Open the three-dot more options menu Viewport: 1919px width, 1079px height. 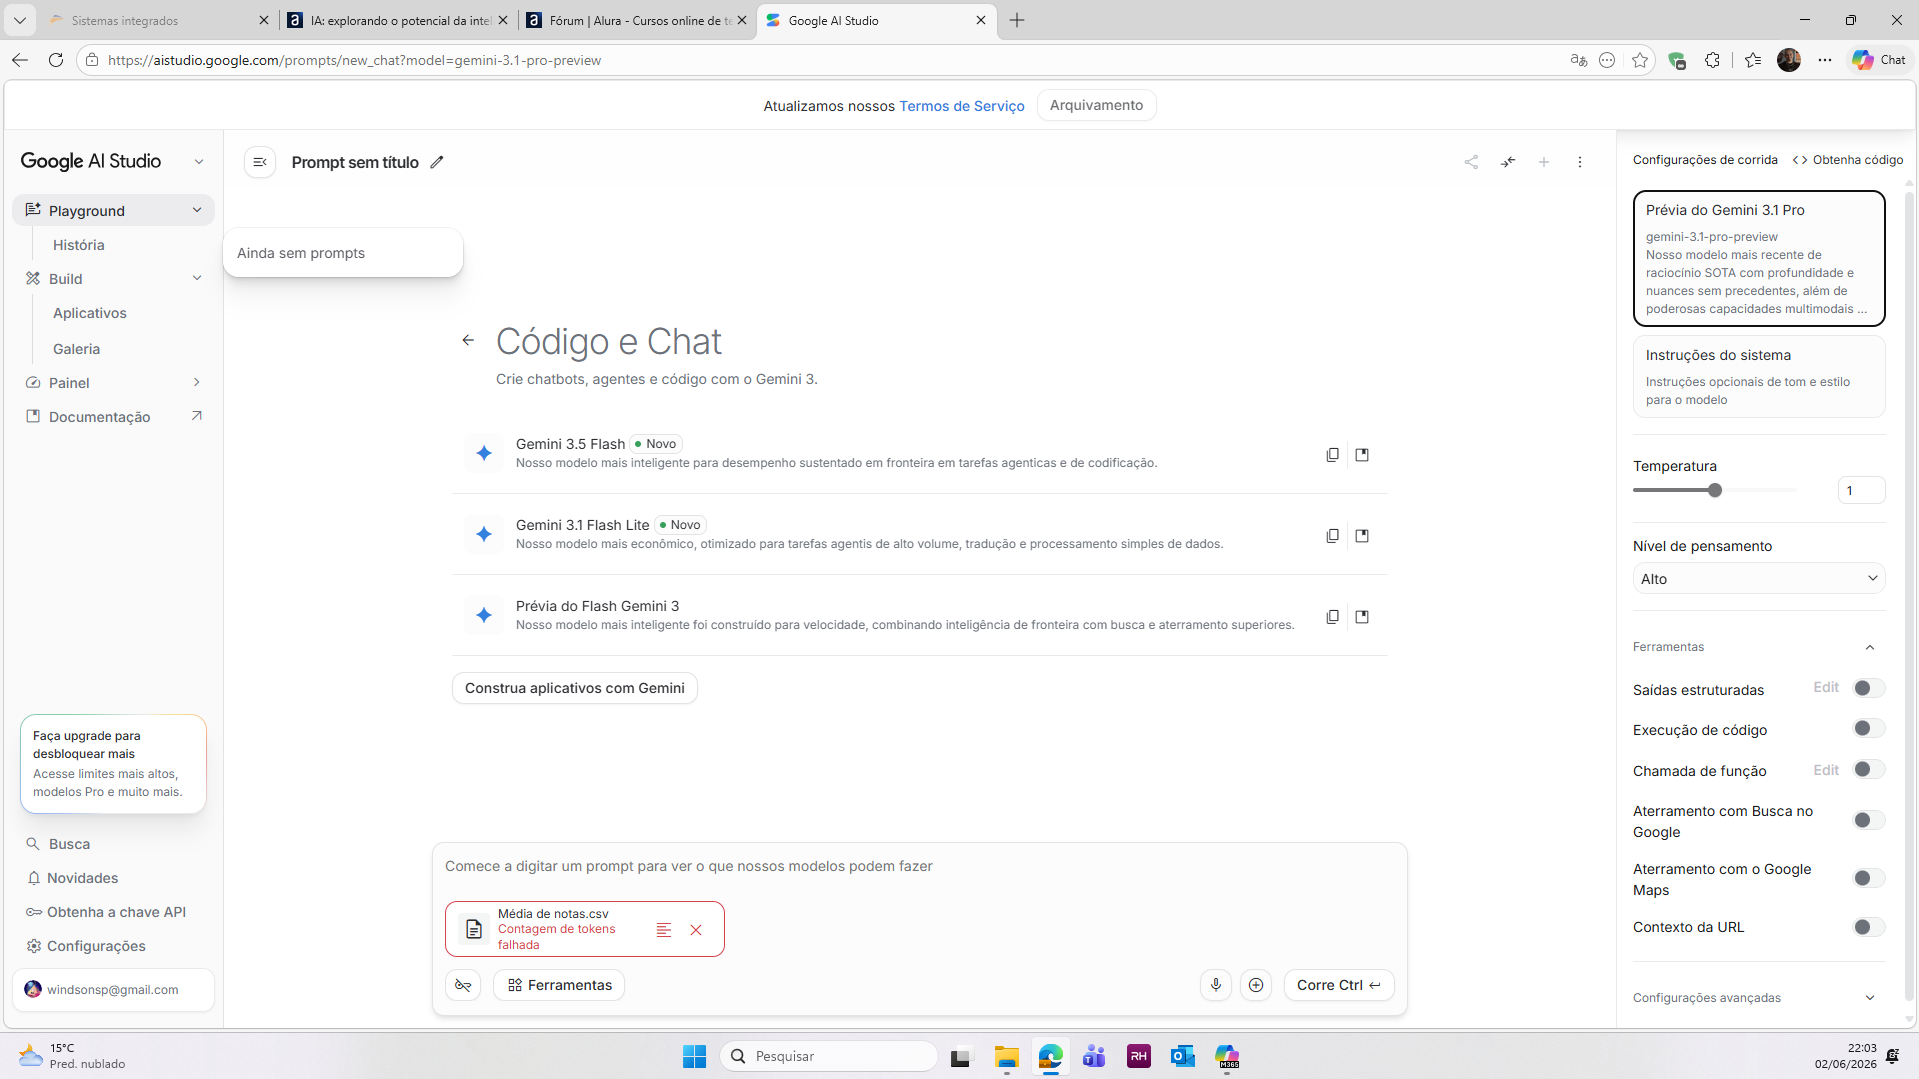coord(1580,162)
